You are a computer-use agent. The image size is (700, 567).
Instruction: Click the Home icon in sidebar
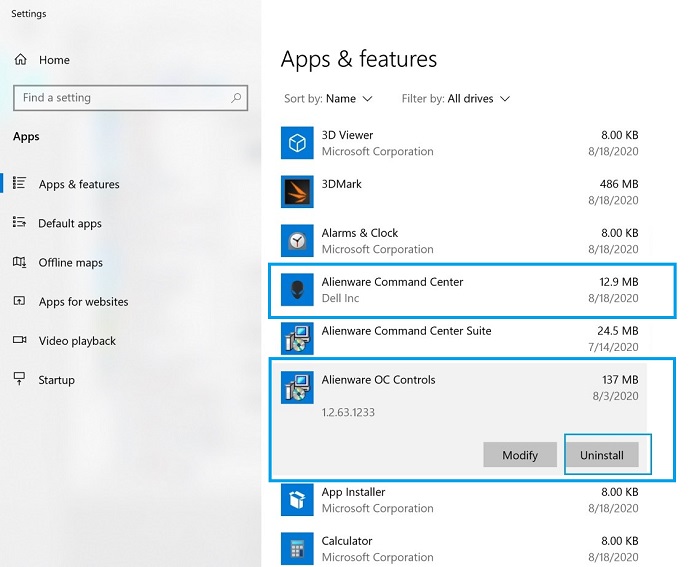(20, 60)
